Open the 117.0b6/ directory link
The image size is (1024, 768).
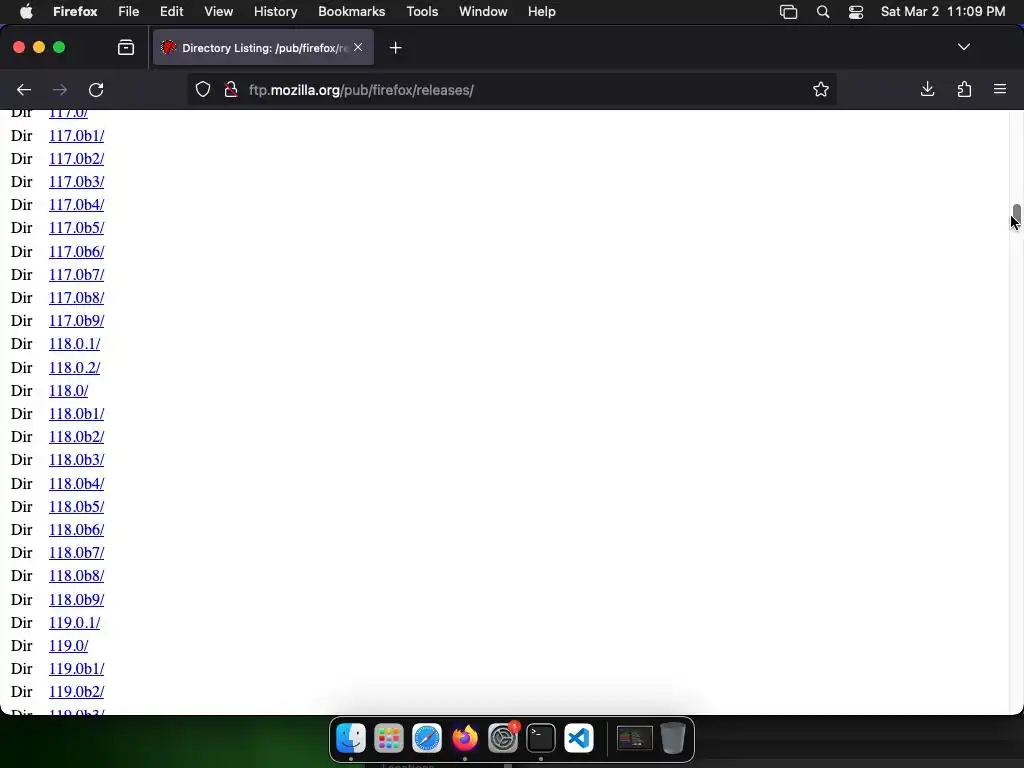click(76, 251)
